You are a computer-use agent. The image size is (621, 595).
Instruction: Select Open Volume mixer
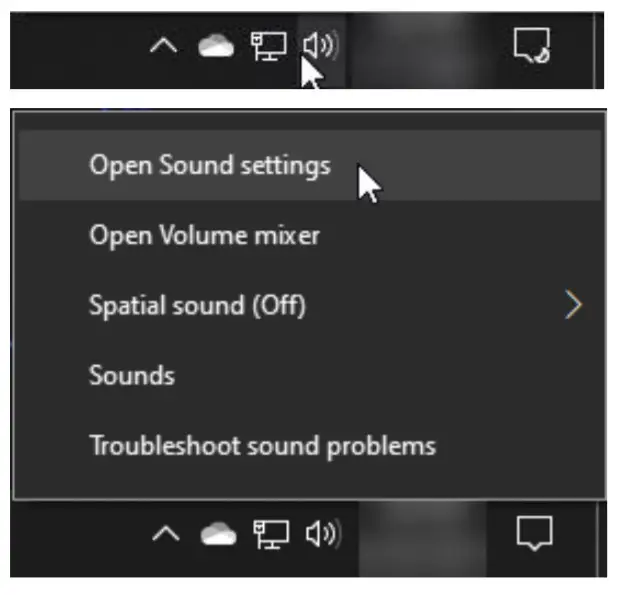pyautogui.click(x=204, y=235)
